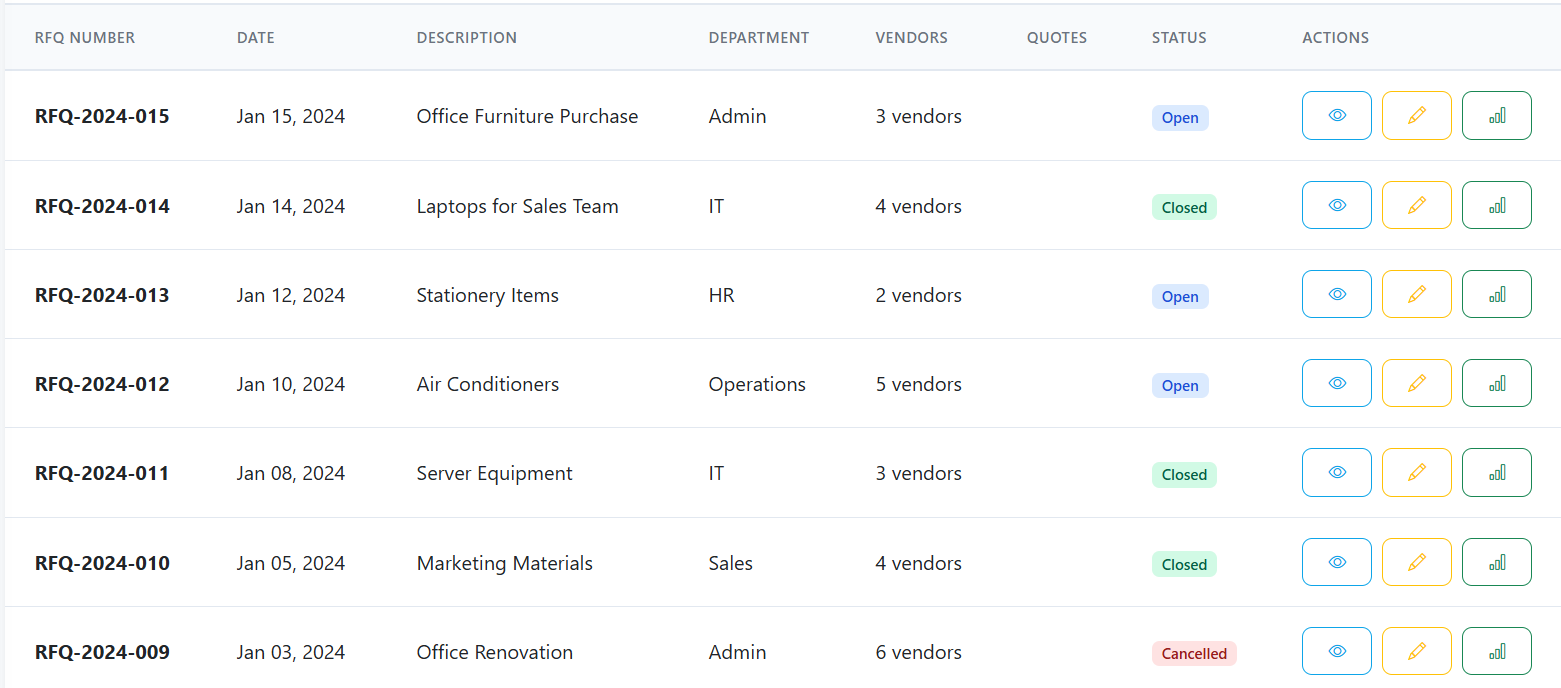The height and width of the screenshot is (688, 1561).
Task: Click the DATE column header
Action: (x=256, y=38)
